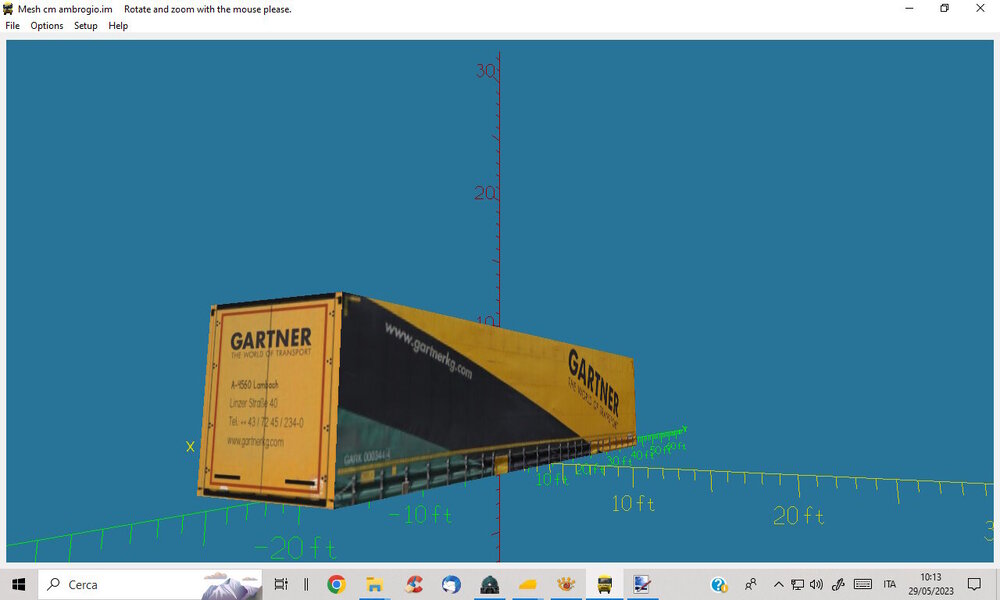The width and height of the screenshot is (1000, 600).
Task: Open the Setup menu
Action: [x=85, y=26]
